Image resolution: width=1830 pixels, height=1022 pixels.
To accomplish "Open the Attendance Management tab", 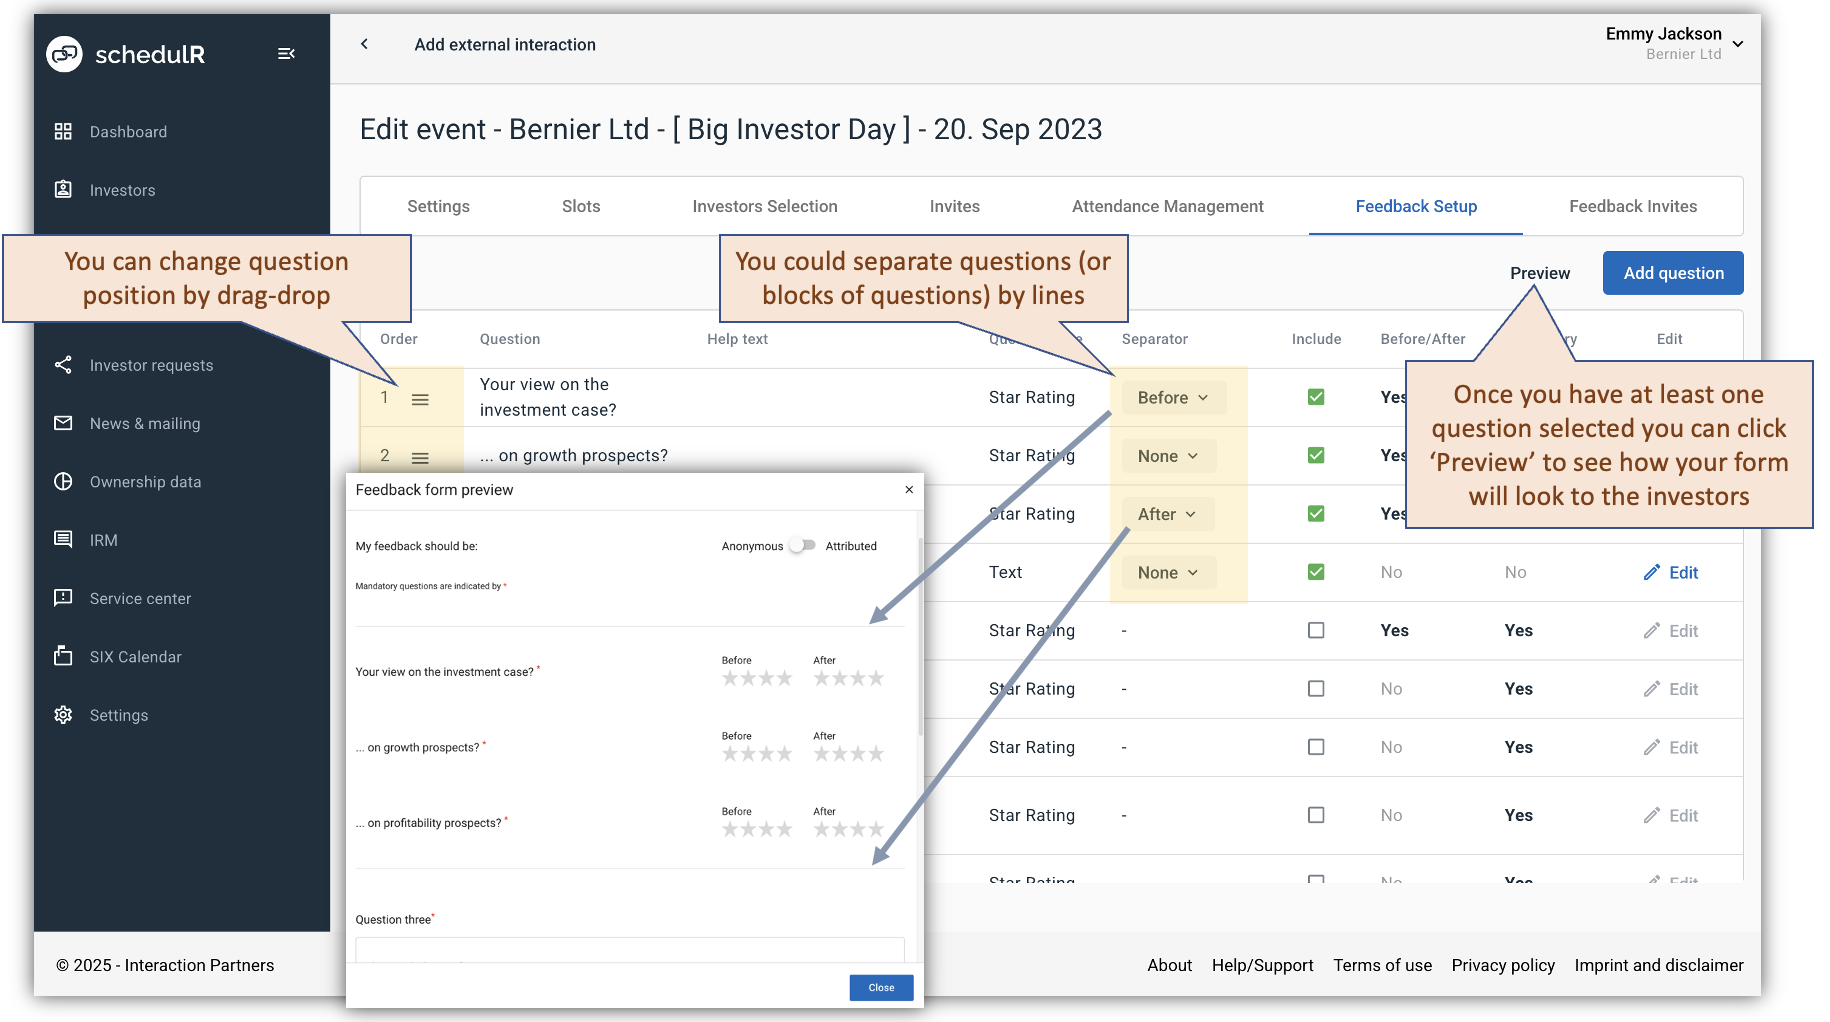I will [1167, 206].
